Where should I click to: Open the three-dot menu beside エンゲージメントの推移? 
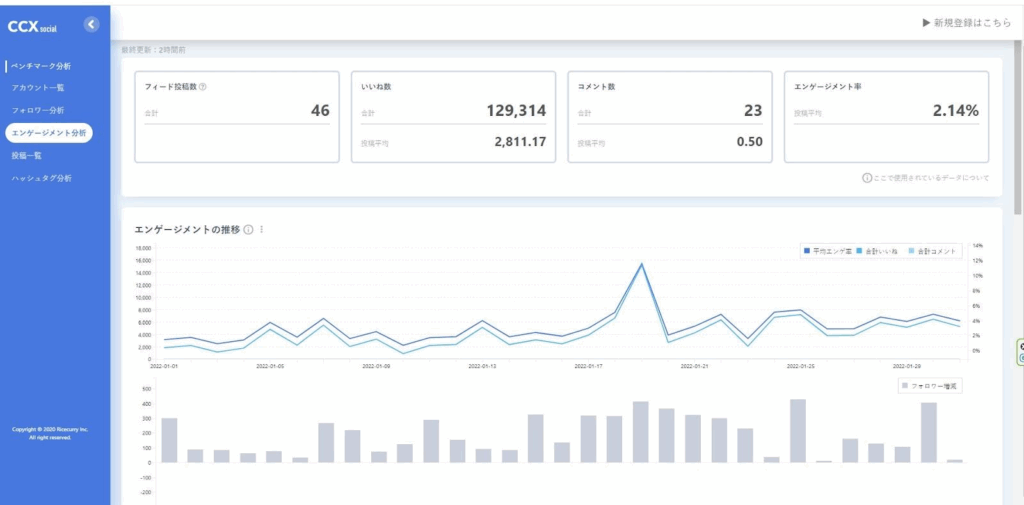261,229
